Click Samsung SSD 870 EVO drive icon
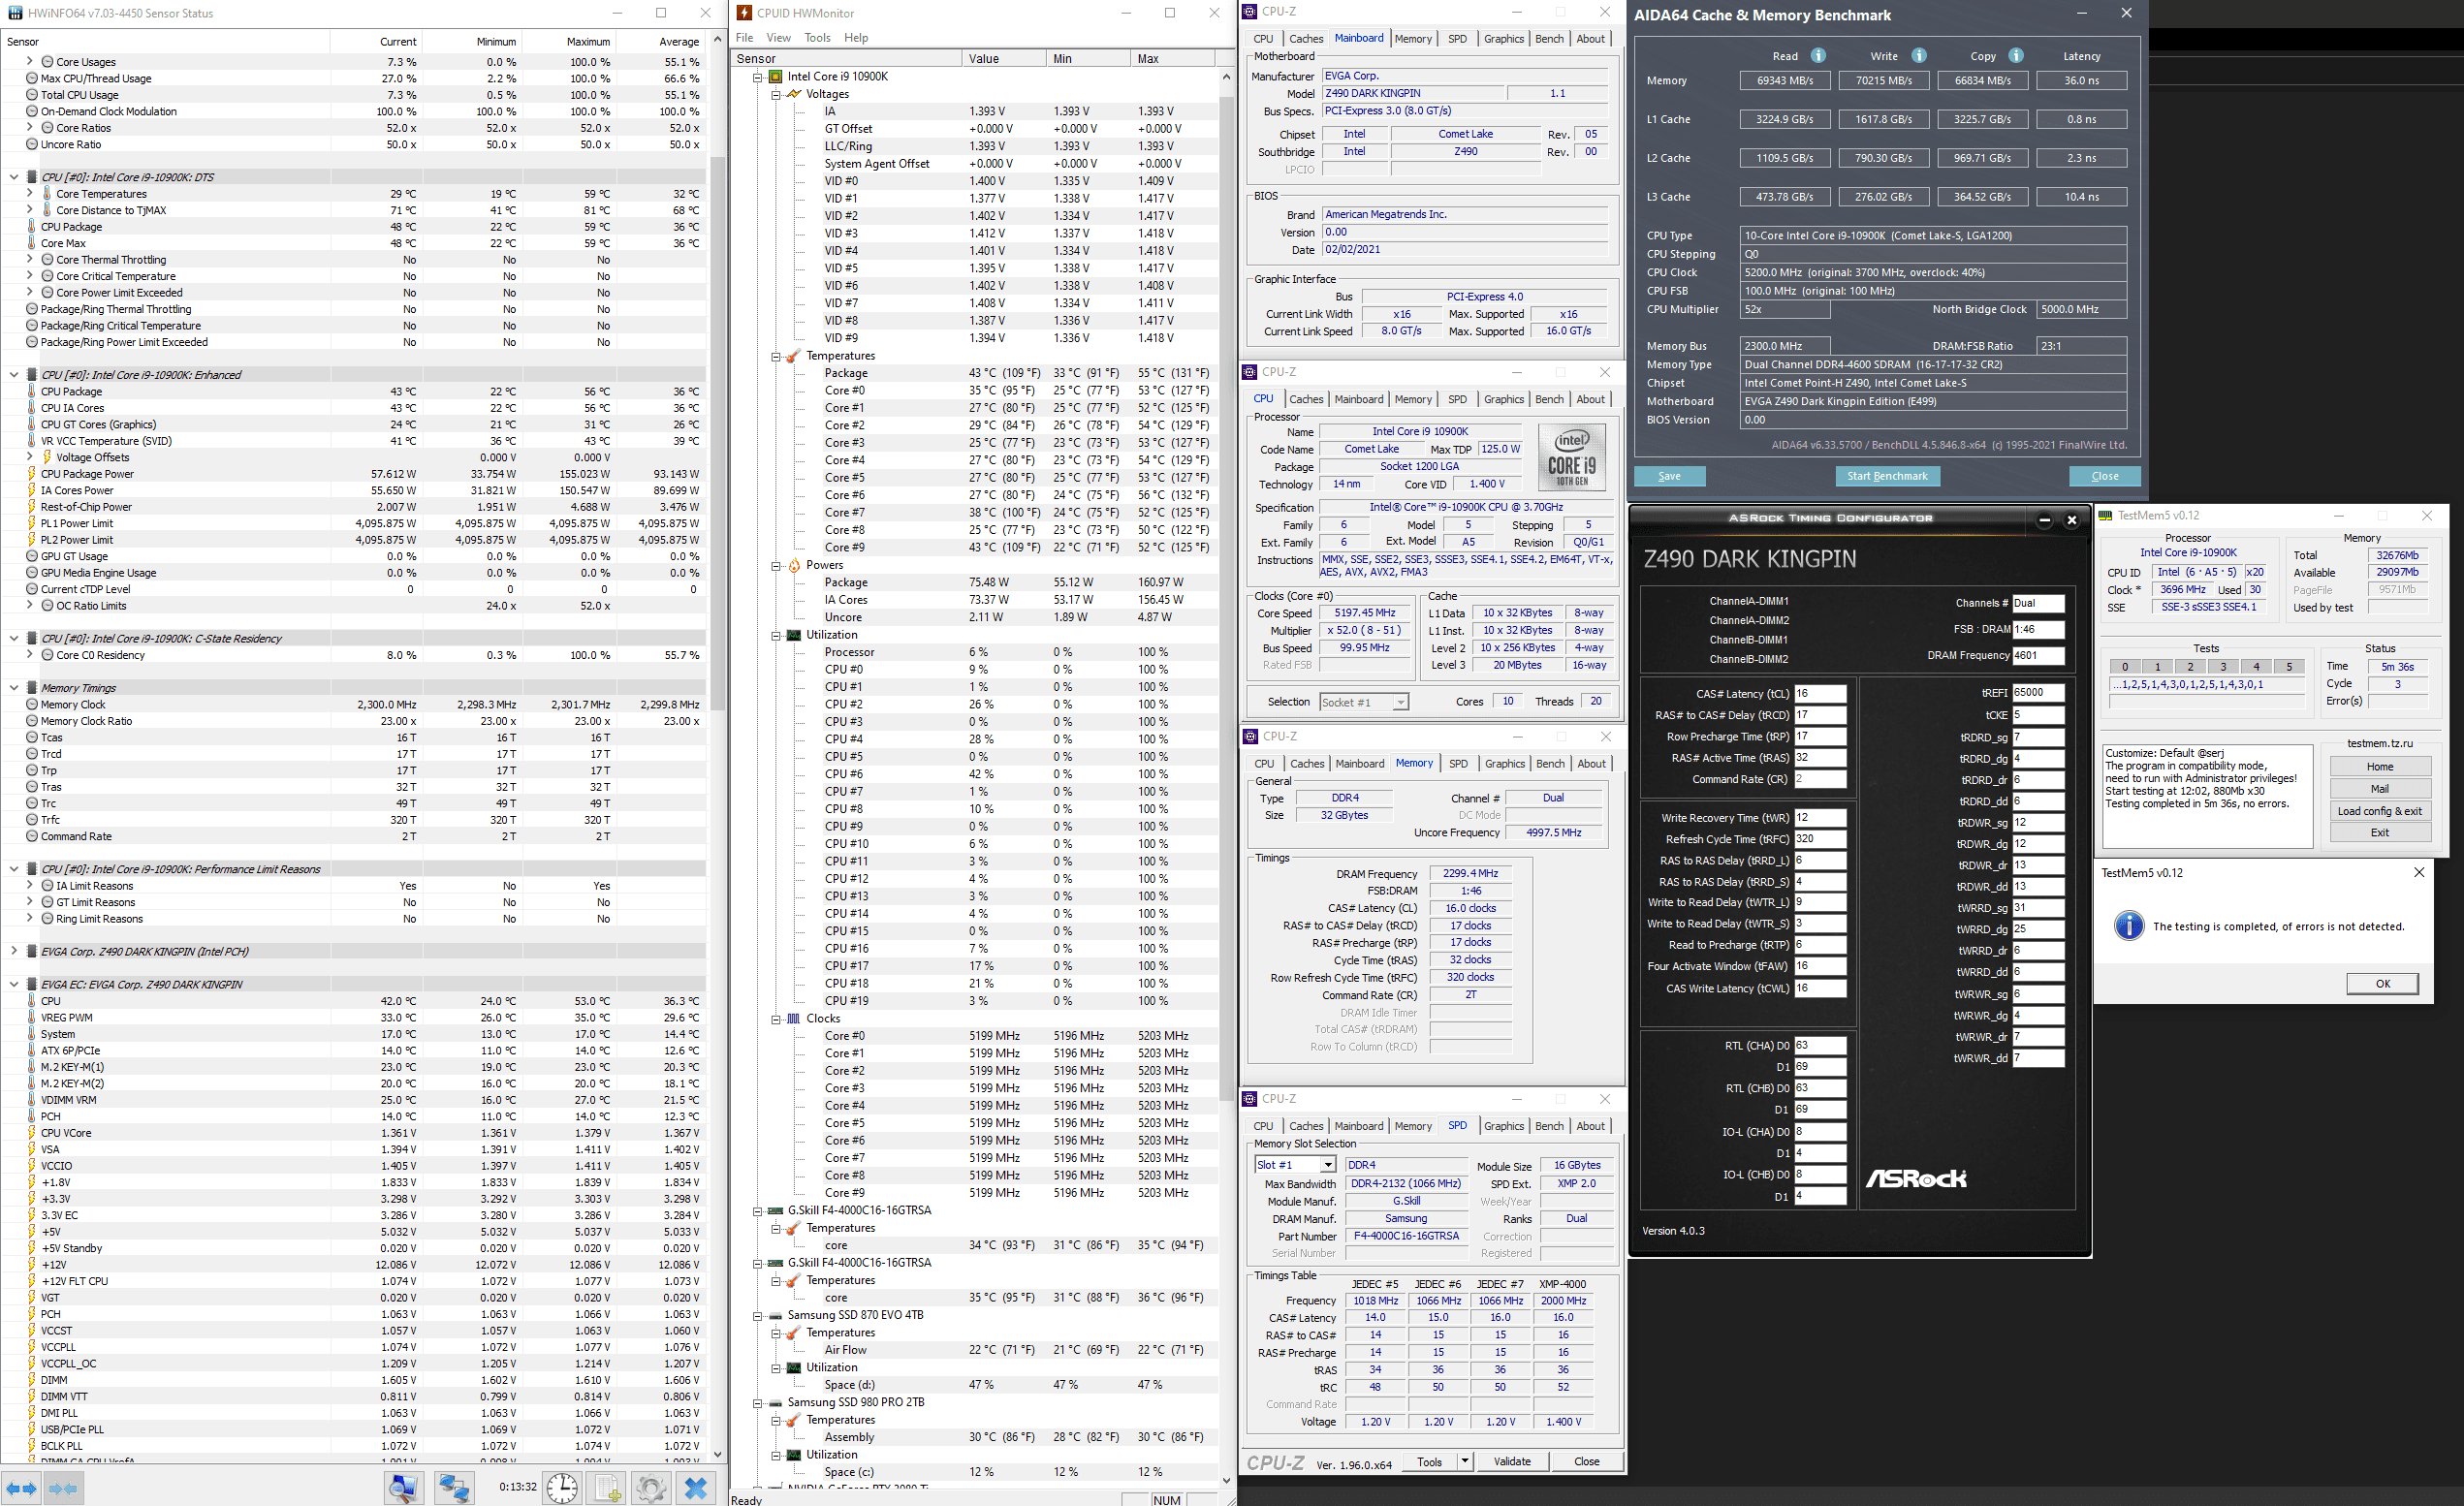Screen dimensions: 2464x1506 775,1315
